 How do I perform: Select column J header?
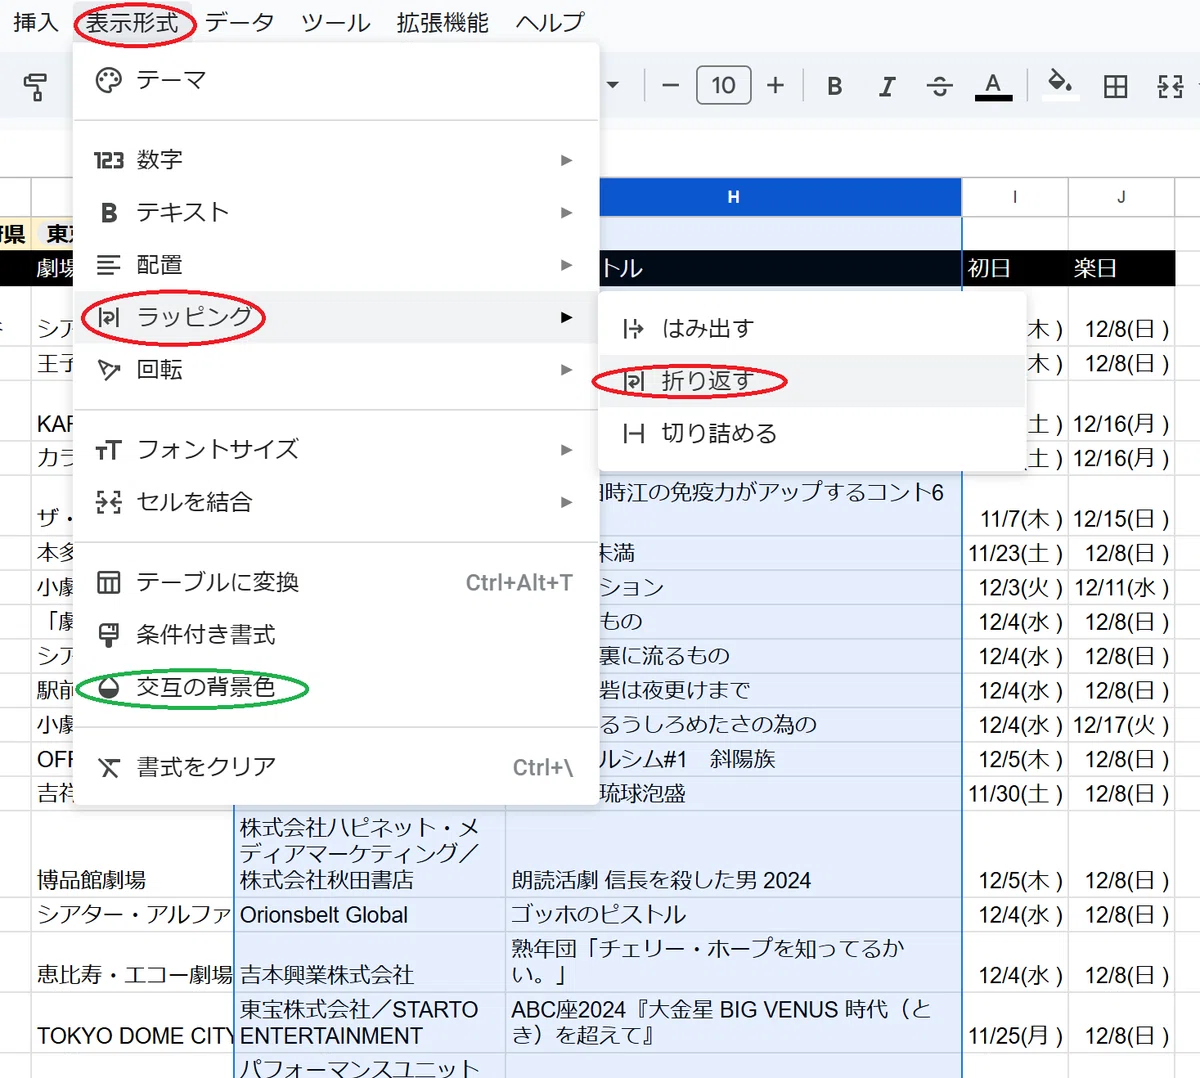(1121, 197)
